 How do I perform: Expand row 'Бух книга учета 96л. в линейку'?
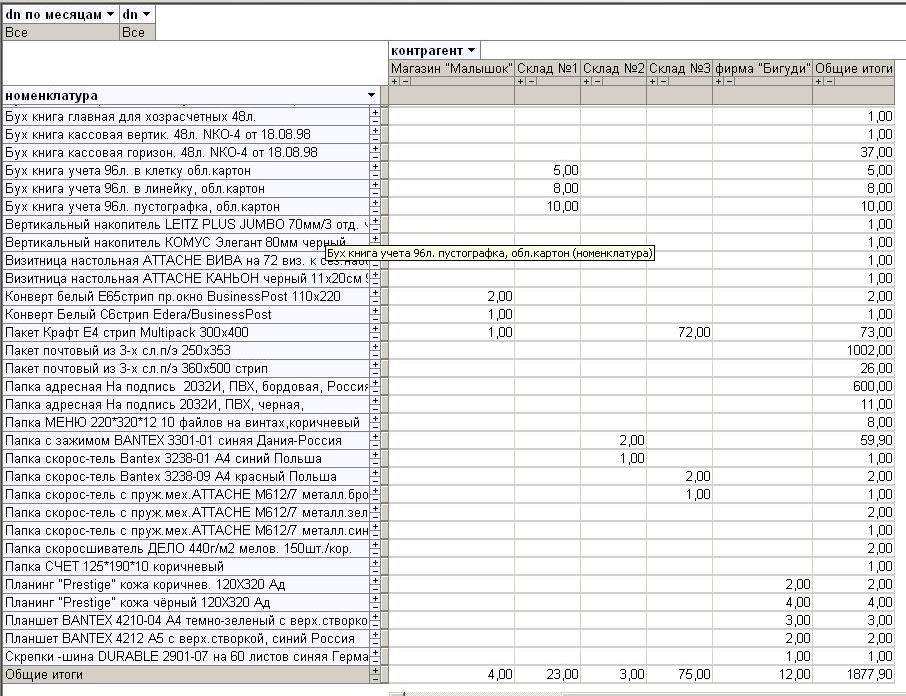(375, 185)
